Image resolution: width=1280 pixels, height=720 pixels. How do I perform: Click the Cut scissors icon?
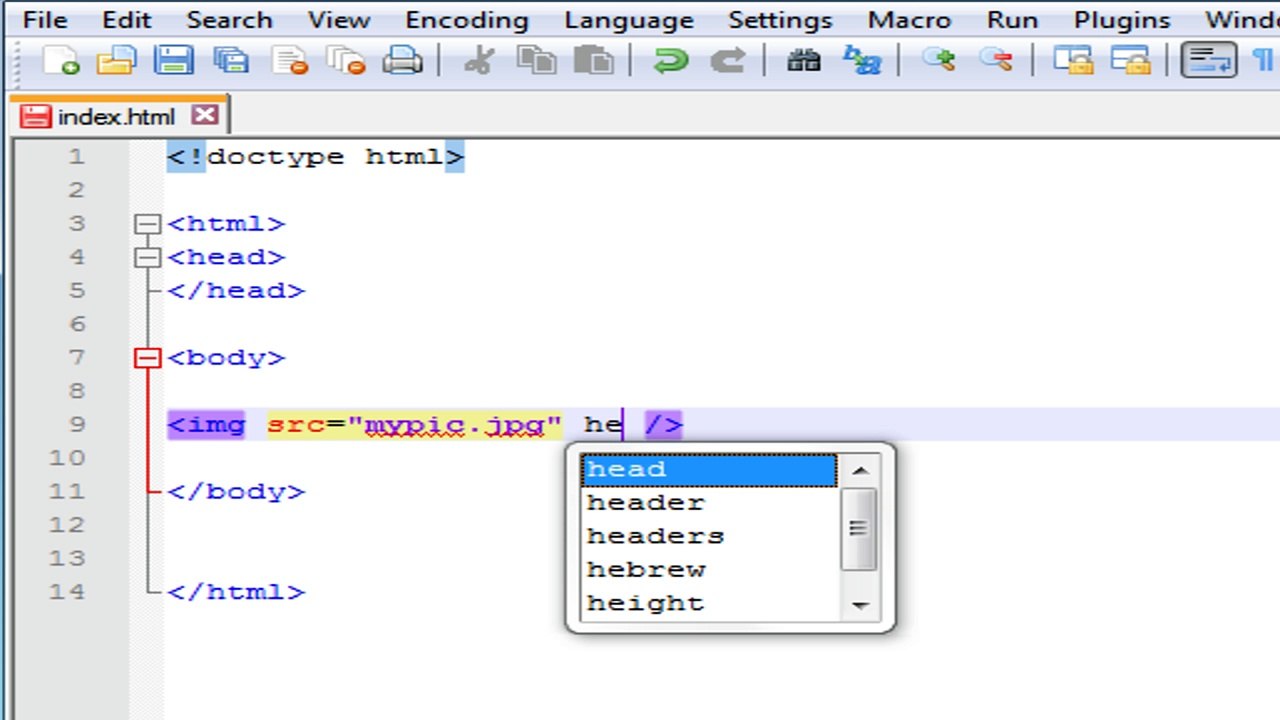tap(479, 61)
